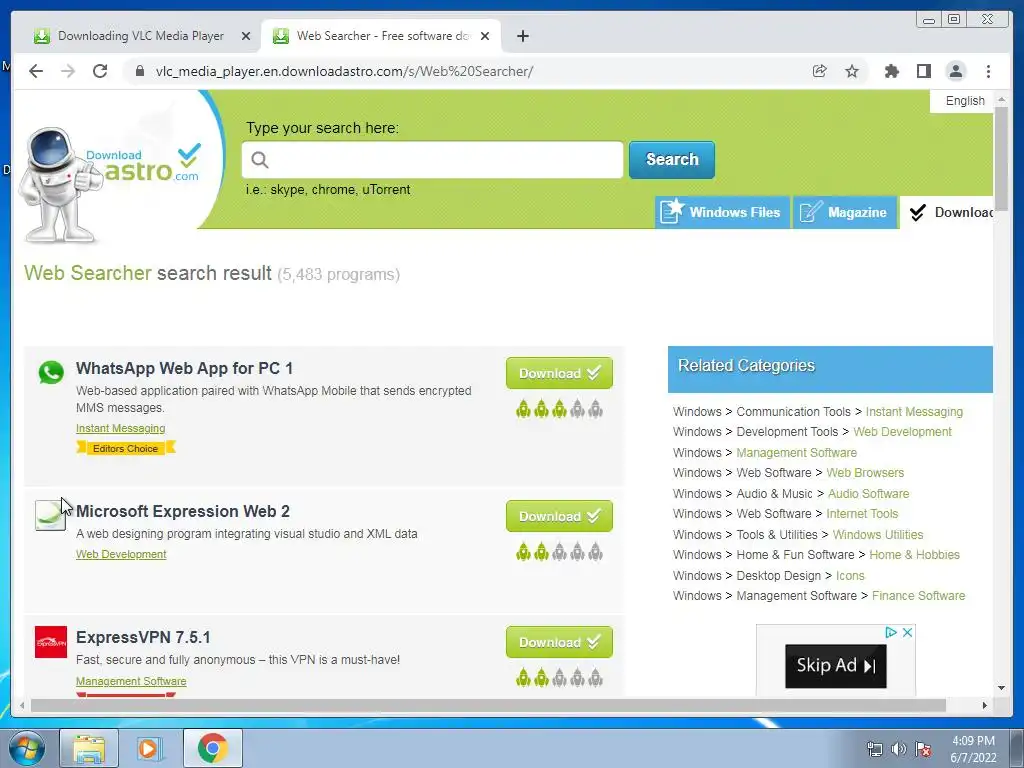Open Finance Software category link
The image size is (1024, 768).
(918, 596)
